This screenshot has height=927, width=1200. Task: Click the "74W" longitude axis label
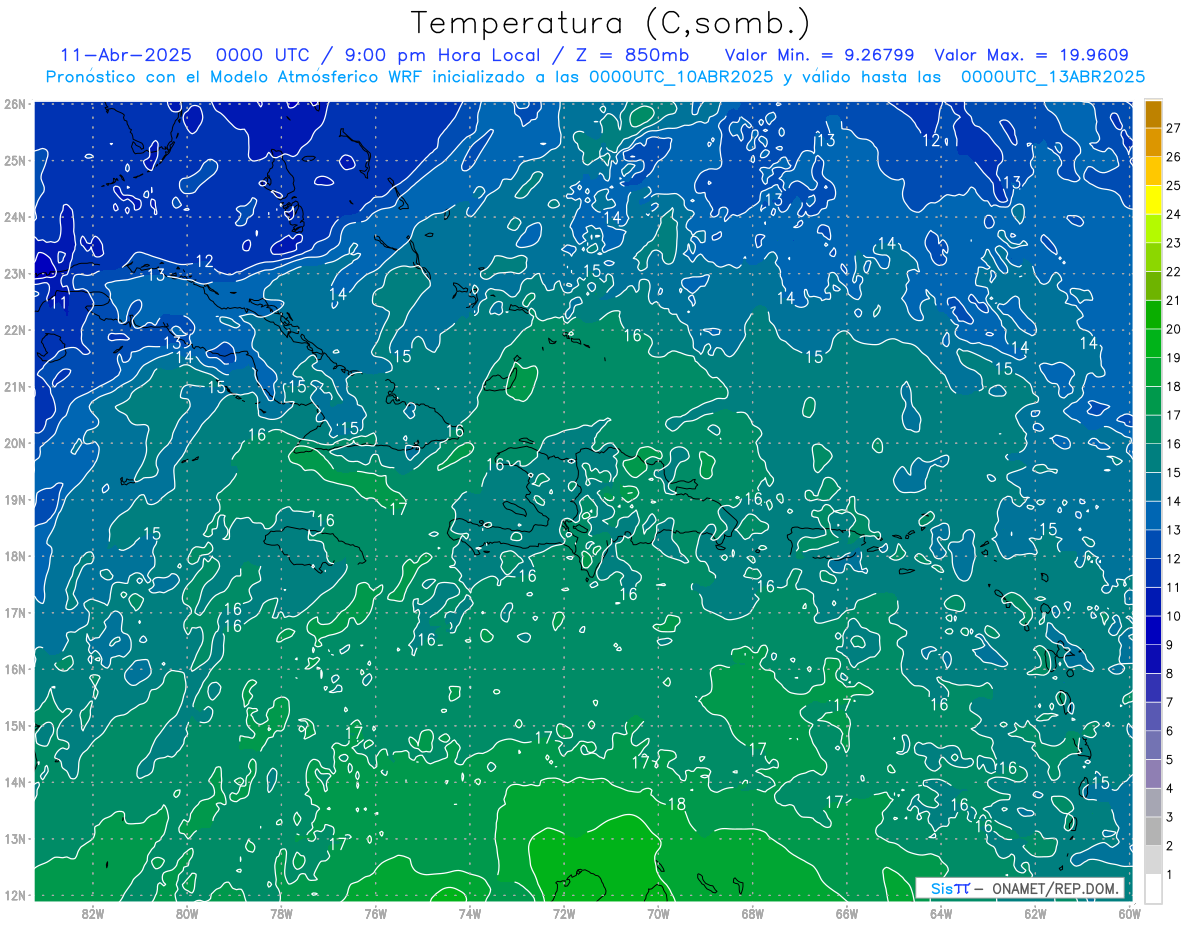point(469,913)
